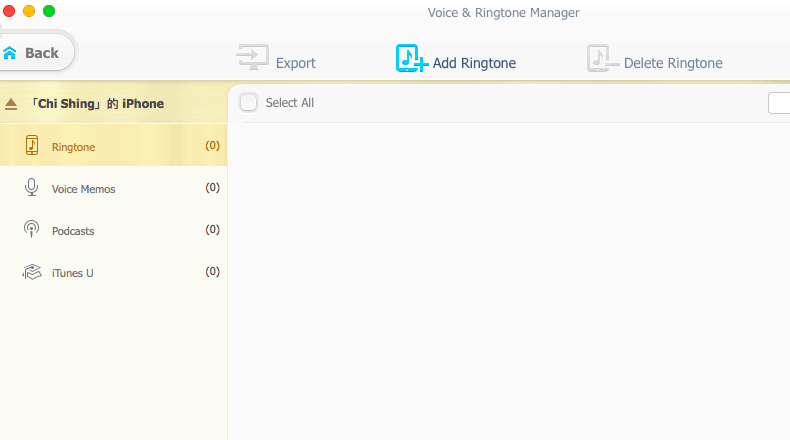790x440 pixels.
Task: Toggle the Select All checkbox
Action: 249,102
